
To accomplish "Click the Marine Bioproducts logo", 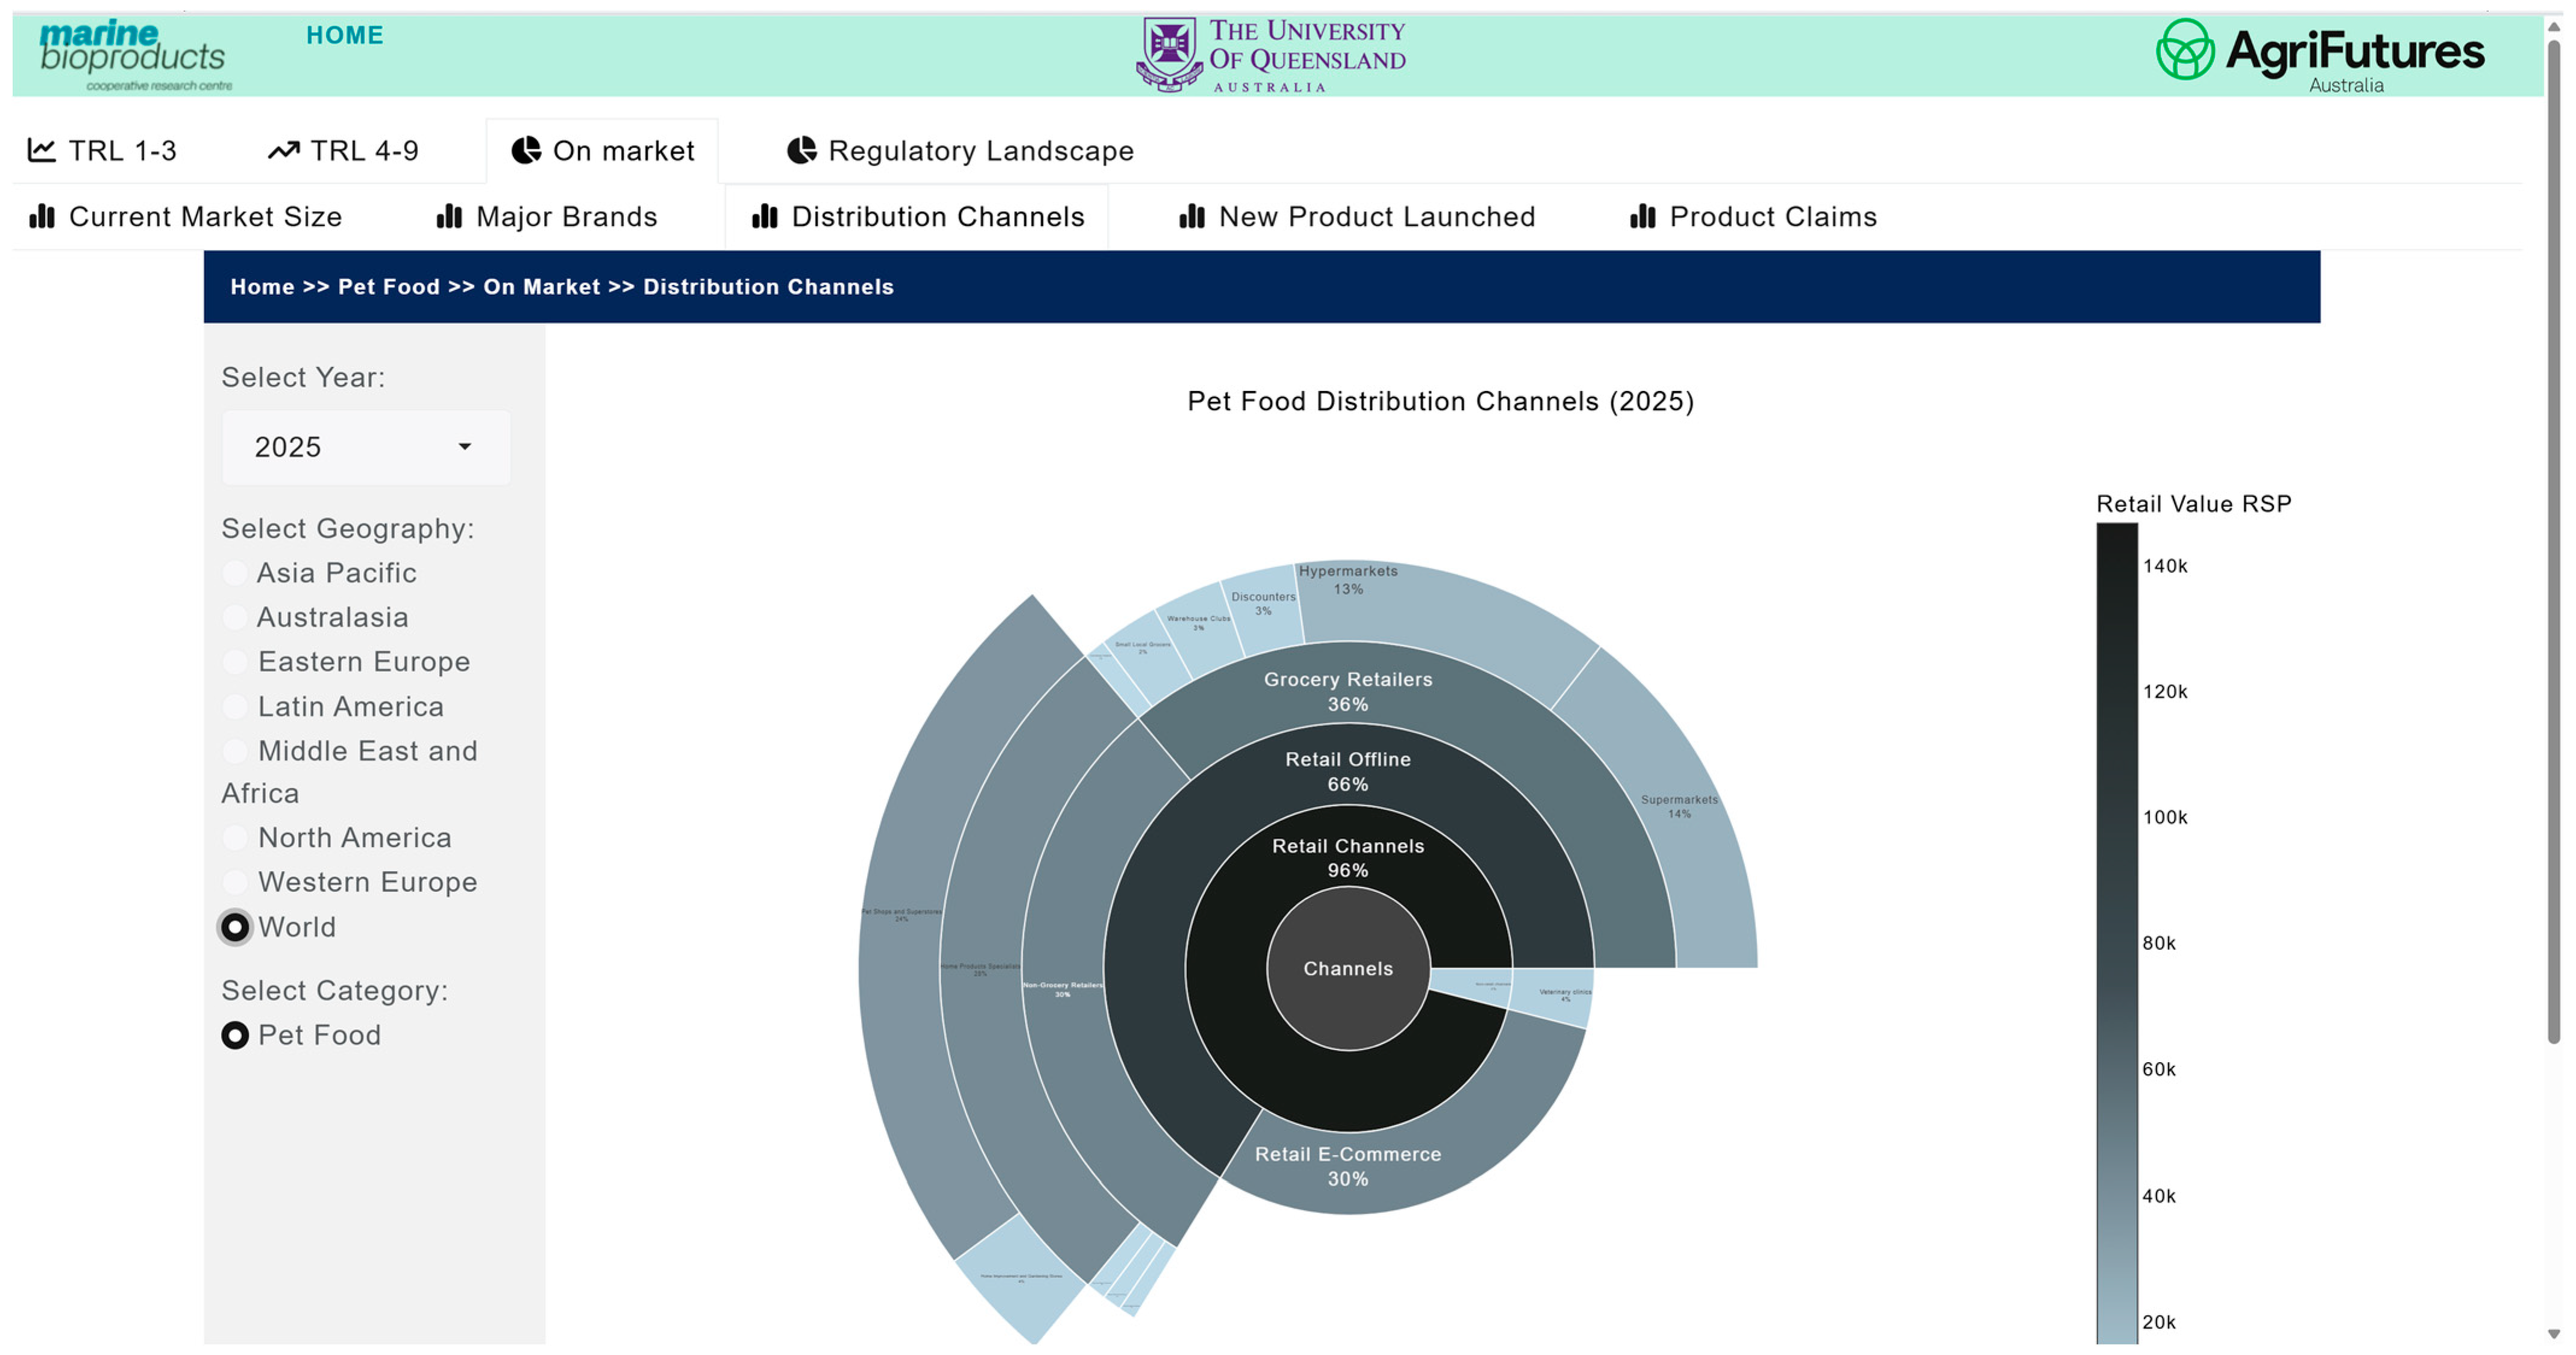I will click(x=135, y=55).
